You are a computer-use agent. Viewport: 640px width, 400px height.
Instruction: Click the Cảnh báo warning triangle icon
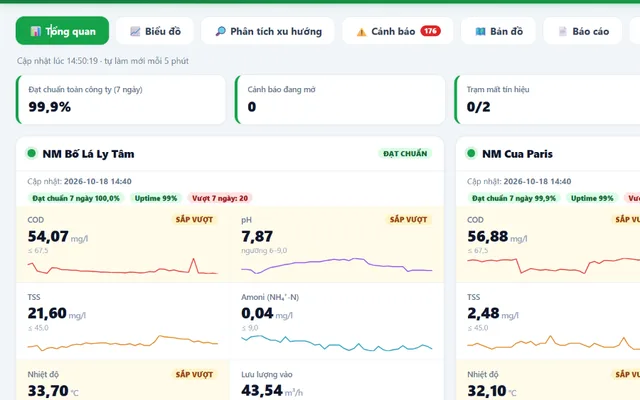click(361, 32)
